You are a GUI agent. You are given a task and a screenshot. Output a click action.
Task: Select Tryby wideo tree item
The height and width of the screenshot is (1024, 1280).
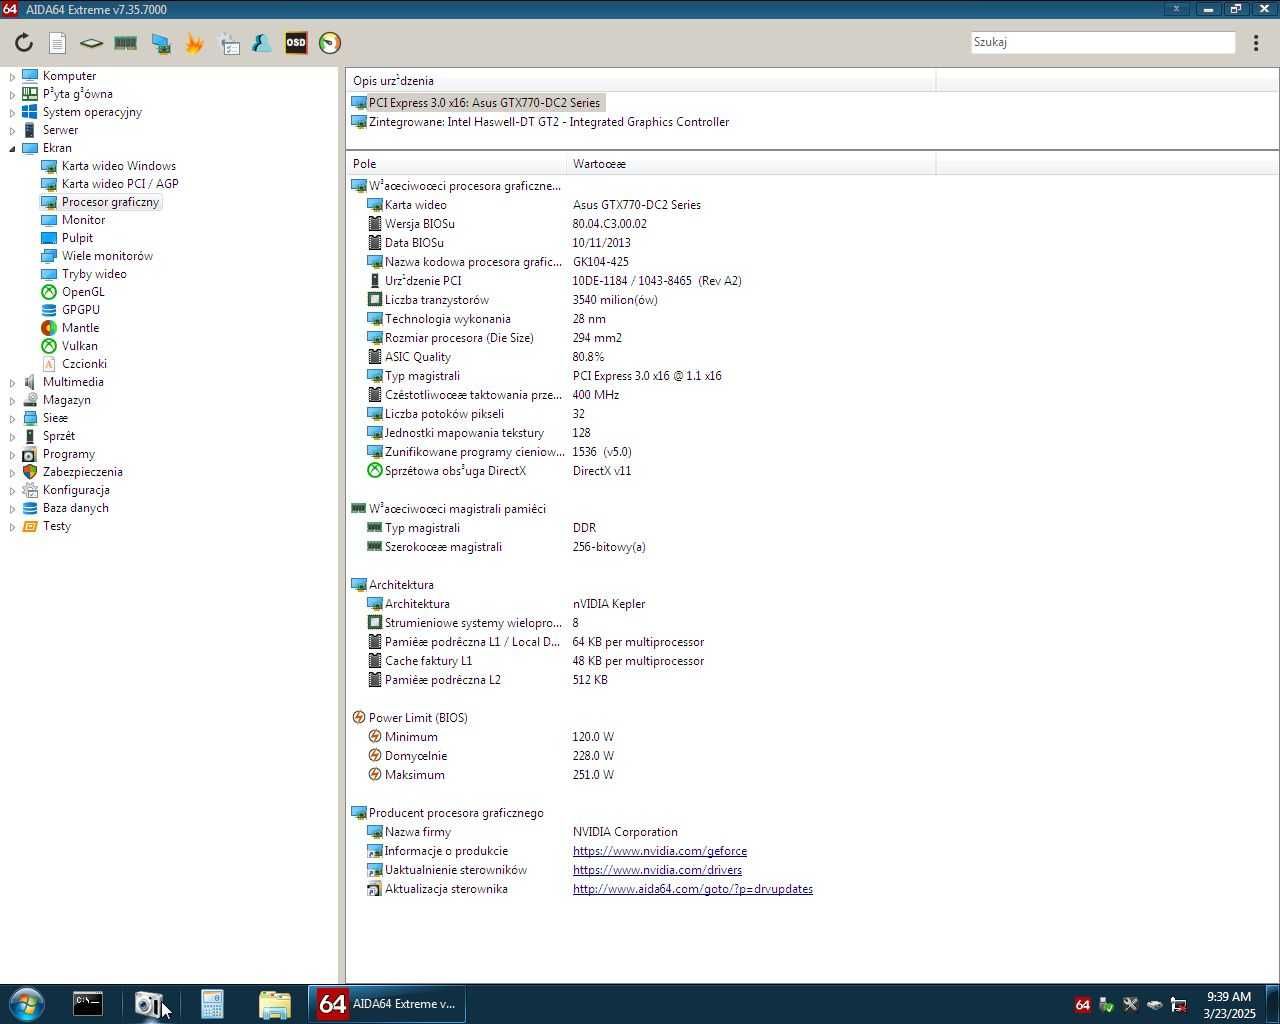click(94, 274)
